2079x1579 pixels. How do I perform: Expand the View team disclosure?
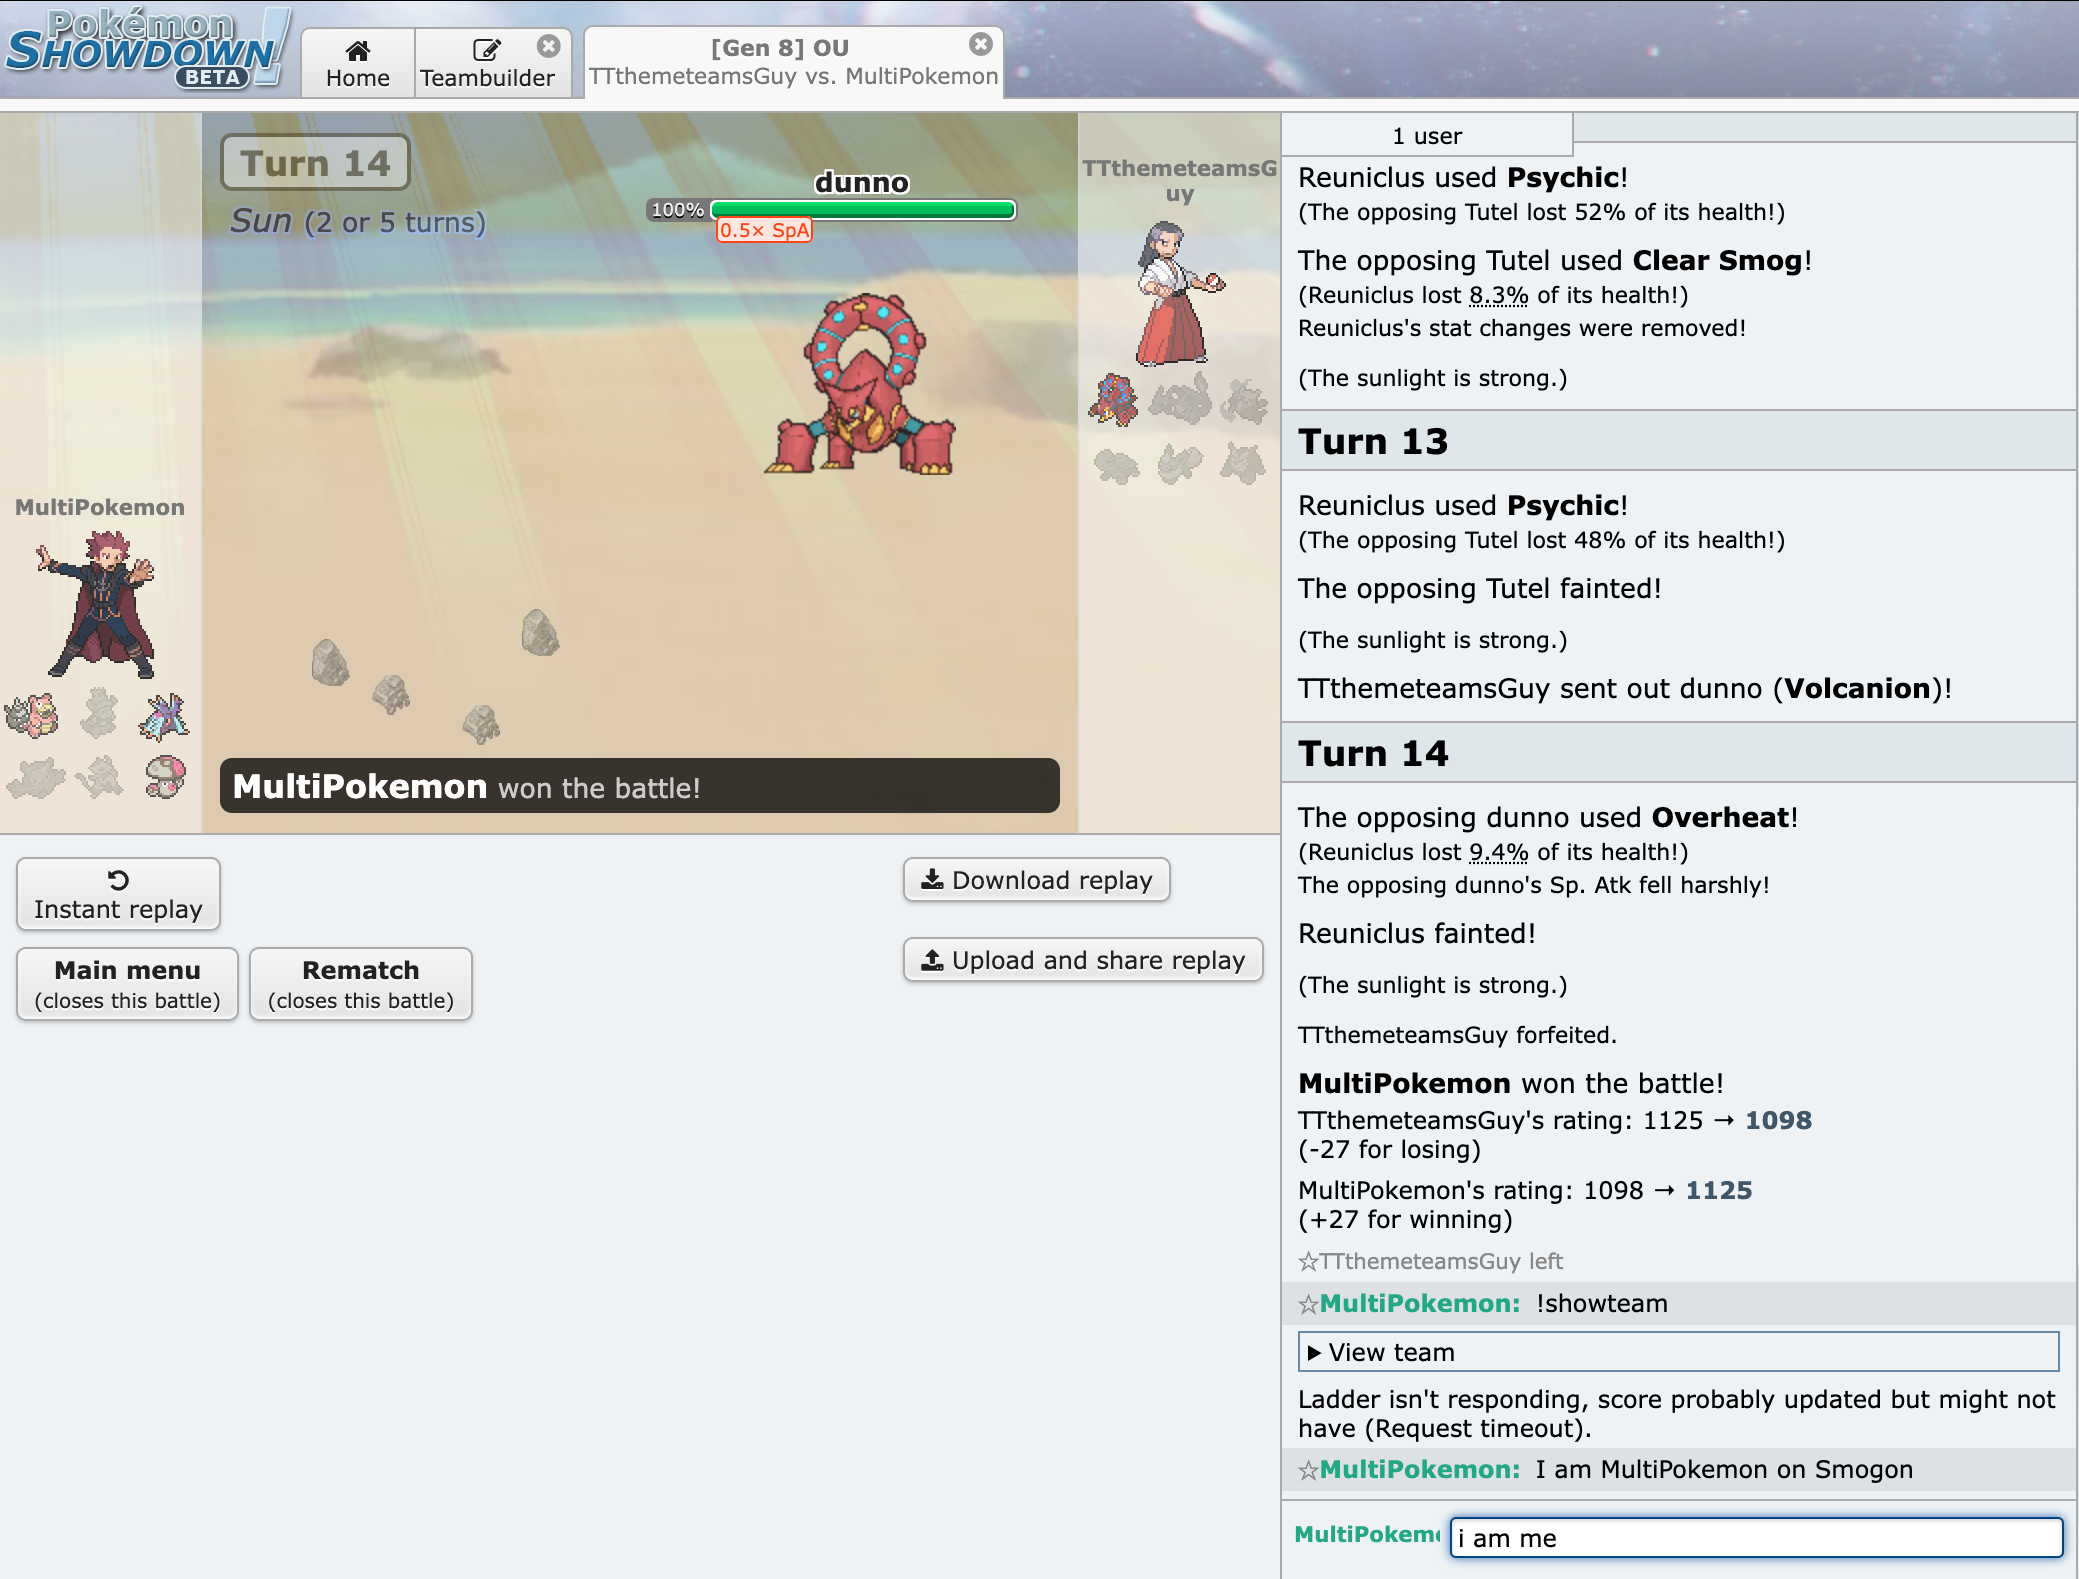(1677, 1352)
